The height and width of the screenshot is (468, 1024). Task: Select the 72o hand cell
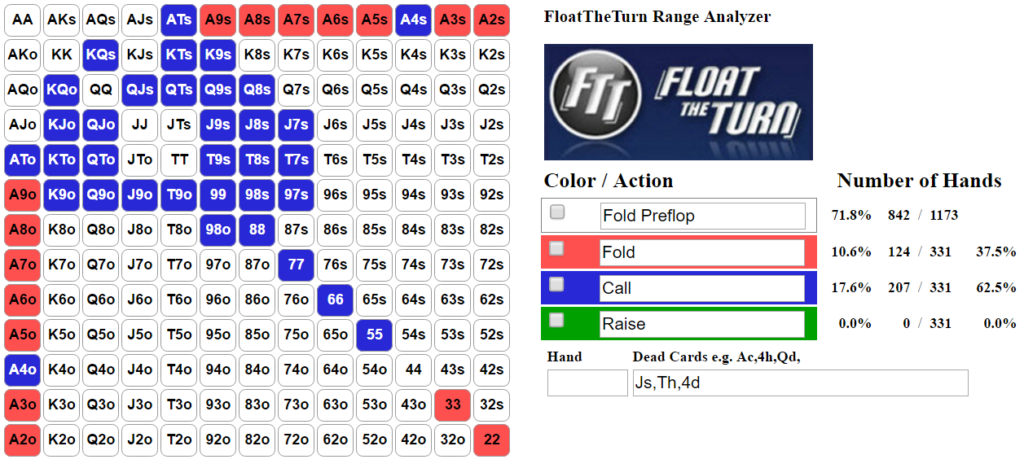click(x=296, y=439)
